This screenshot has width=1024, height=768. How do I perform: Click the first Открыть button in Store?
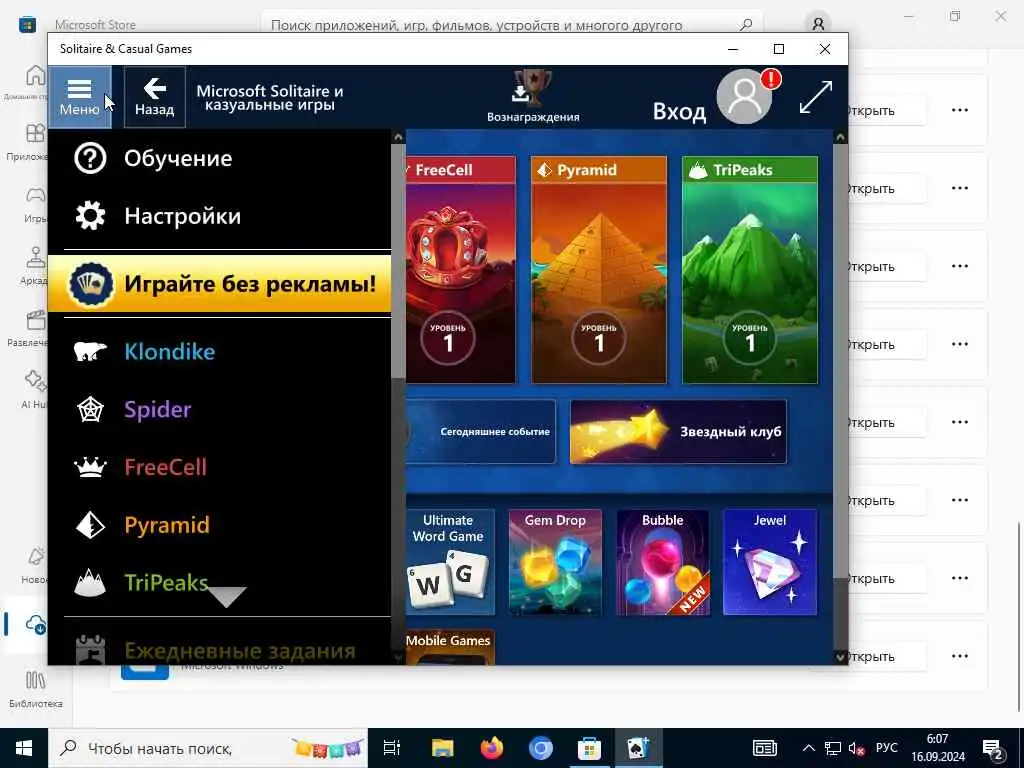[x=887, y=110]
